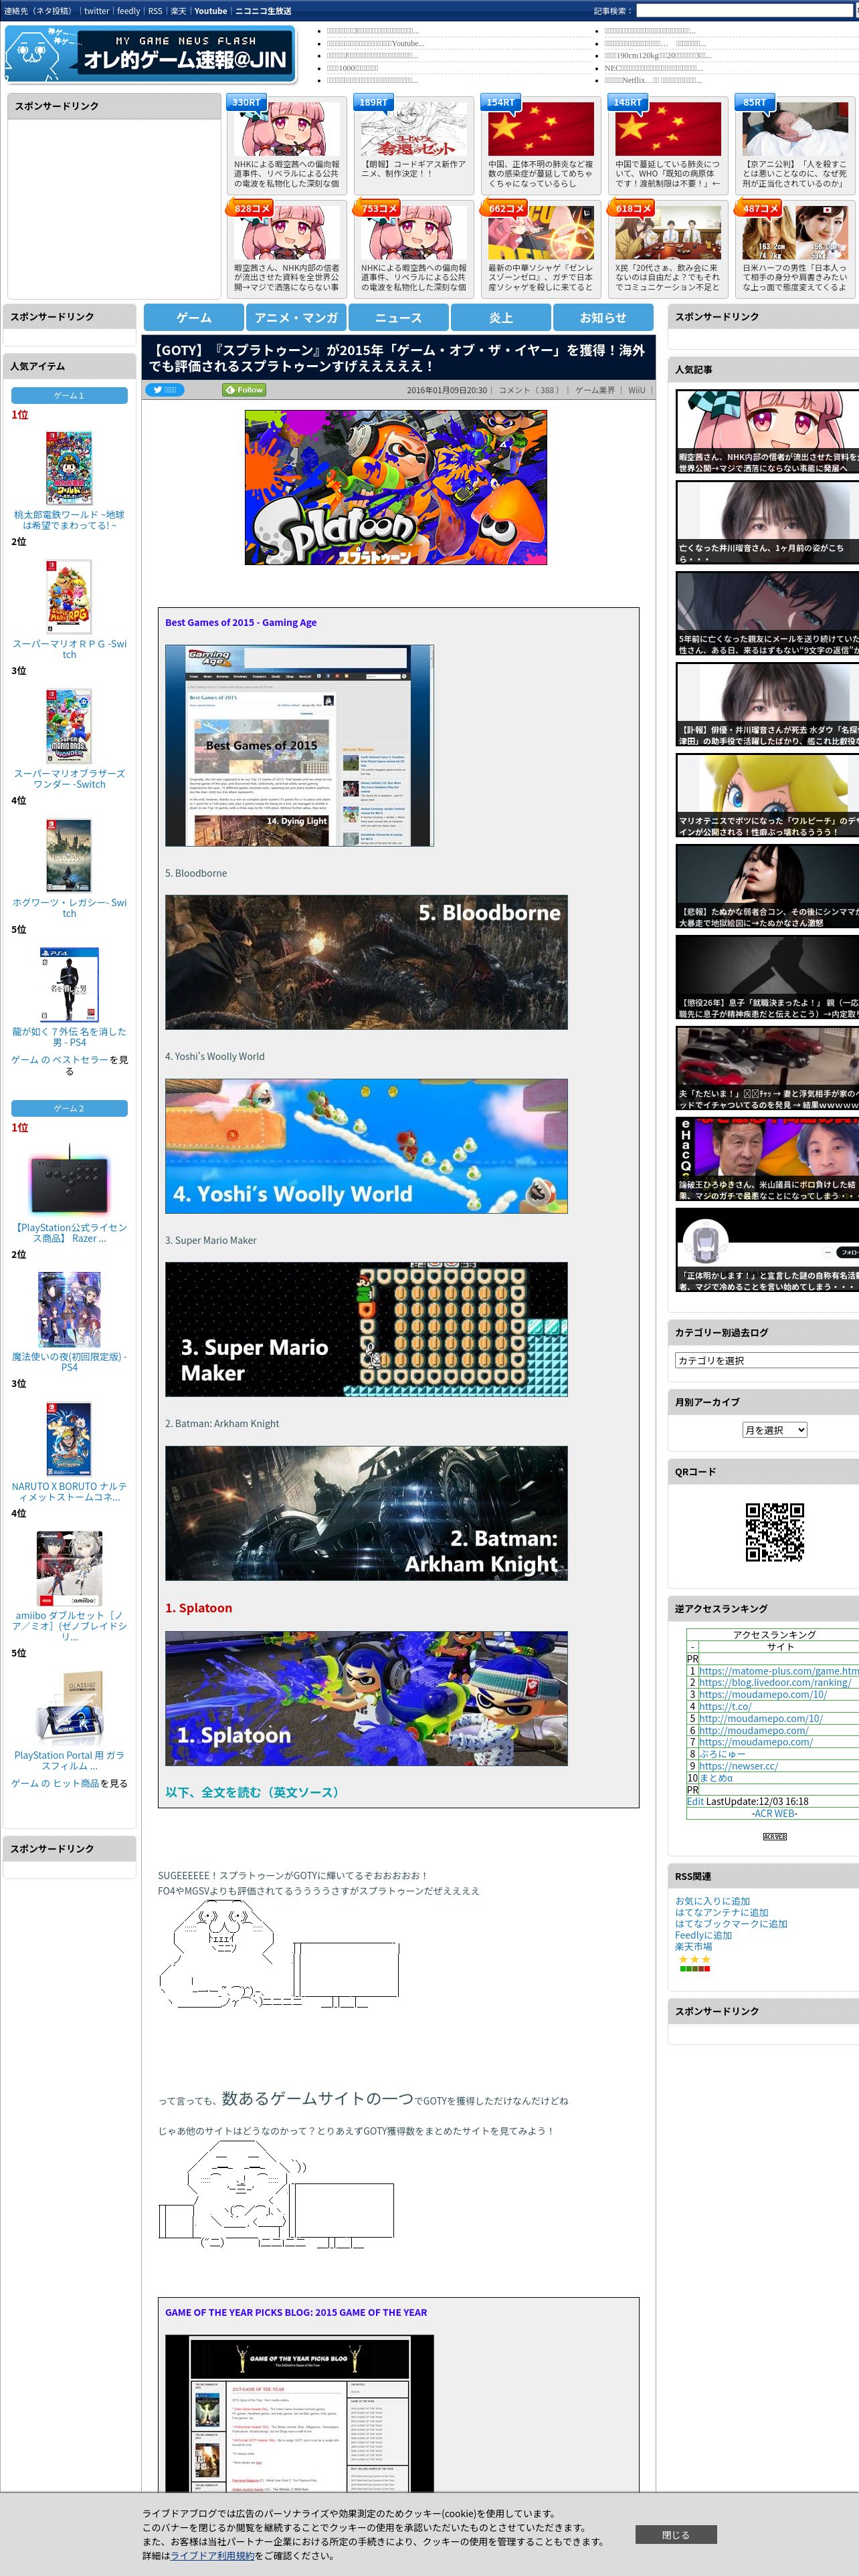Open the 月を選択 monthly archive dropdown
The width and height of the screenshot is (859, 2576).
pos(774,1430)
